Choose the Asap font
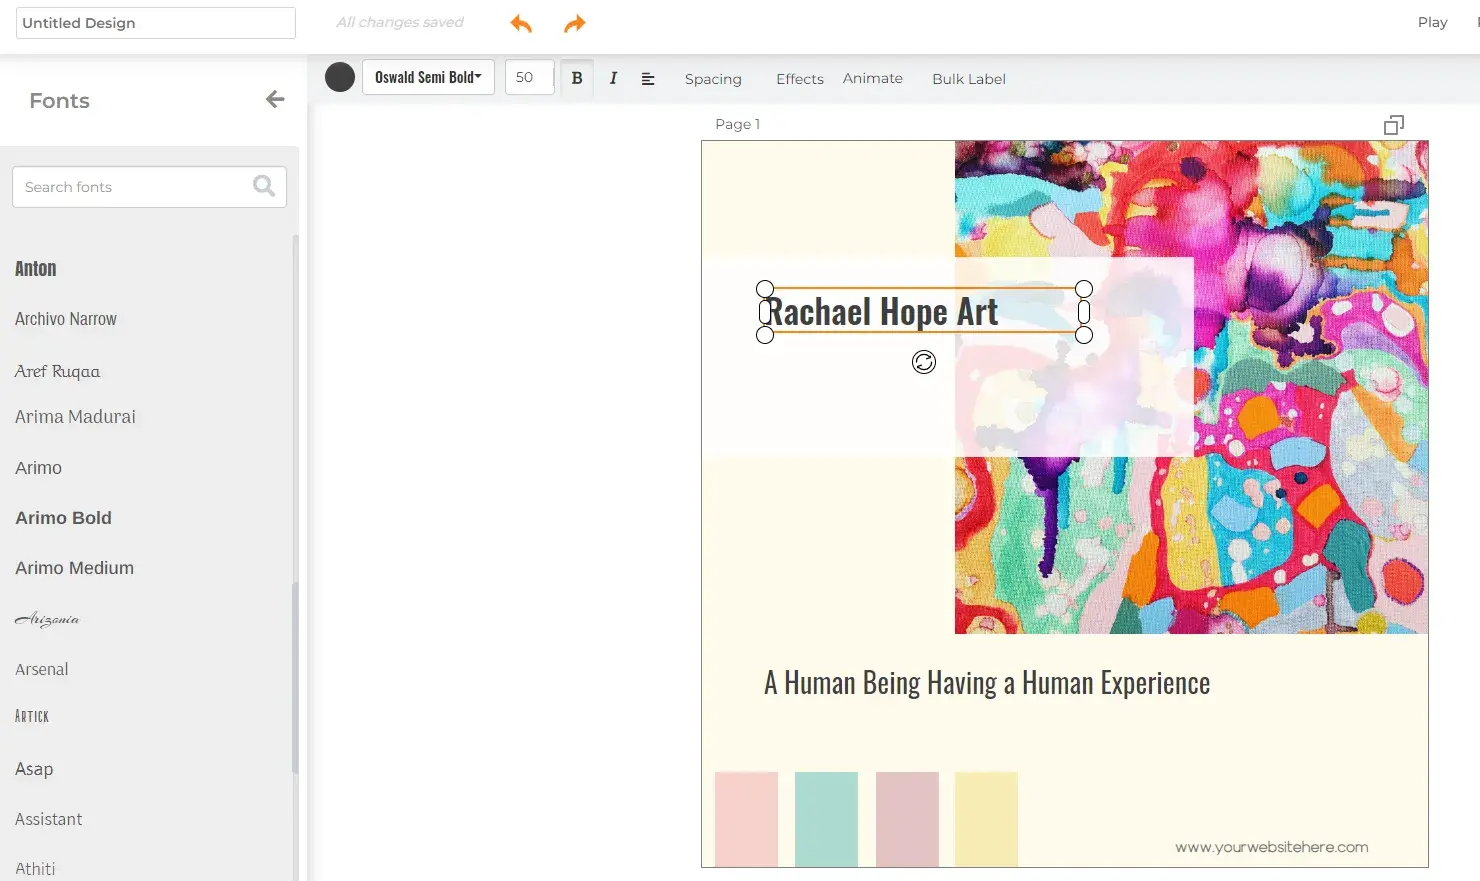 [34, 769]
